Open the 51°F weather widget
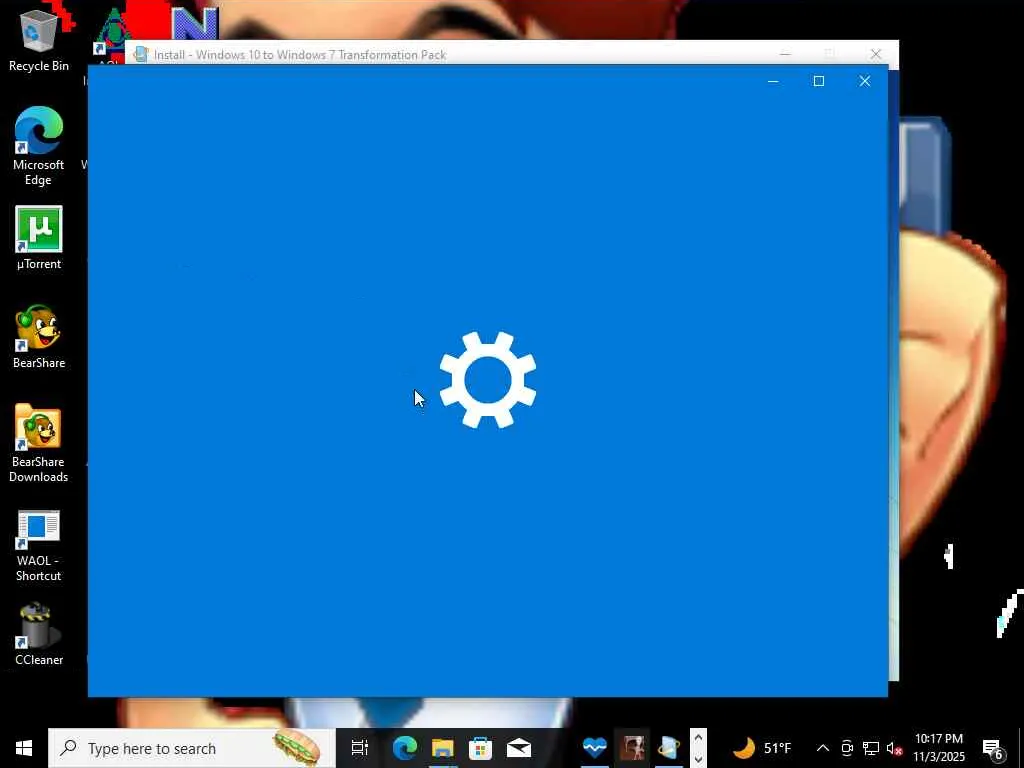 coord(761,748)
